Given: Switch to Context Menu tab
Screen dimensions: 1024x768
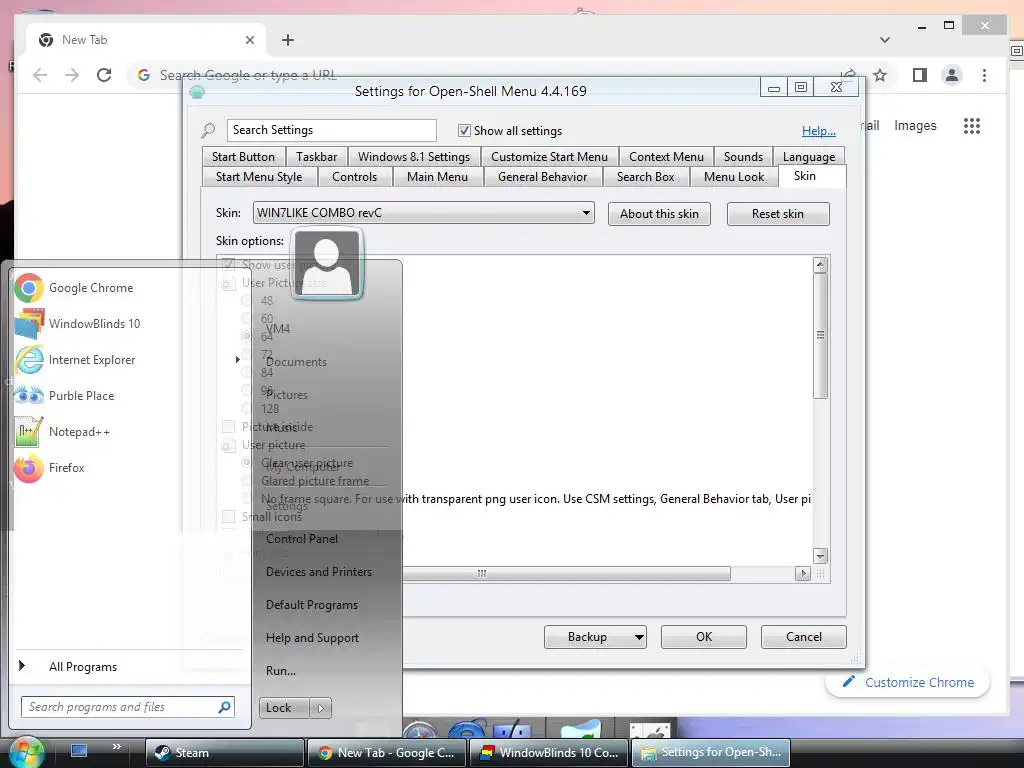Looking at the screenshot, I should coord(666,157).
